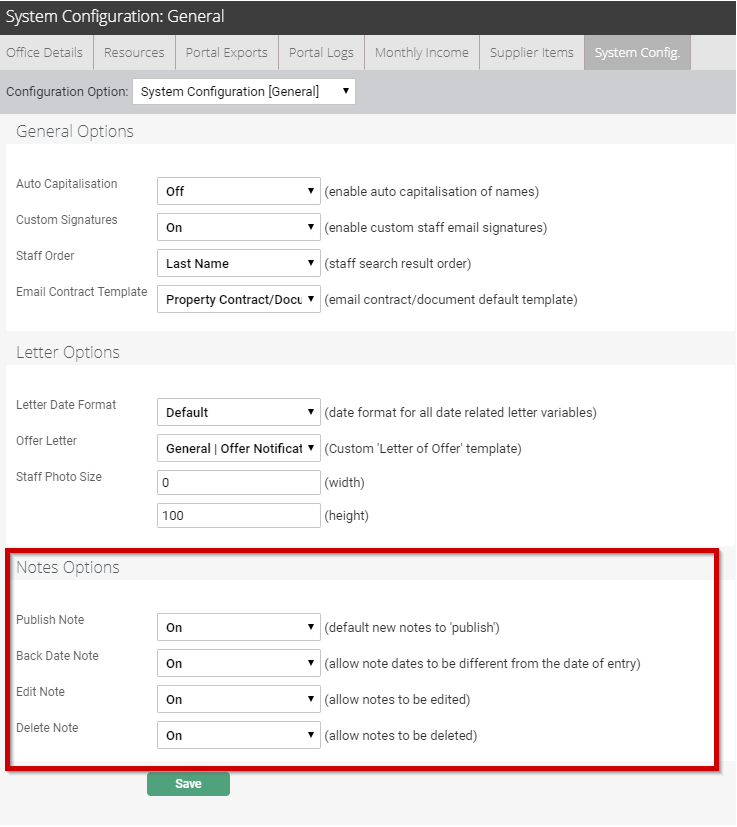Open the Supplier Items tab
The image size is (737, 827).
click(x=531, y=53)
